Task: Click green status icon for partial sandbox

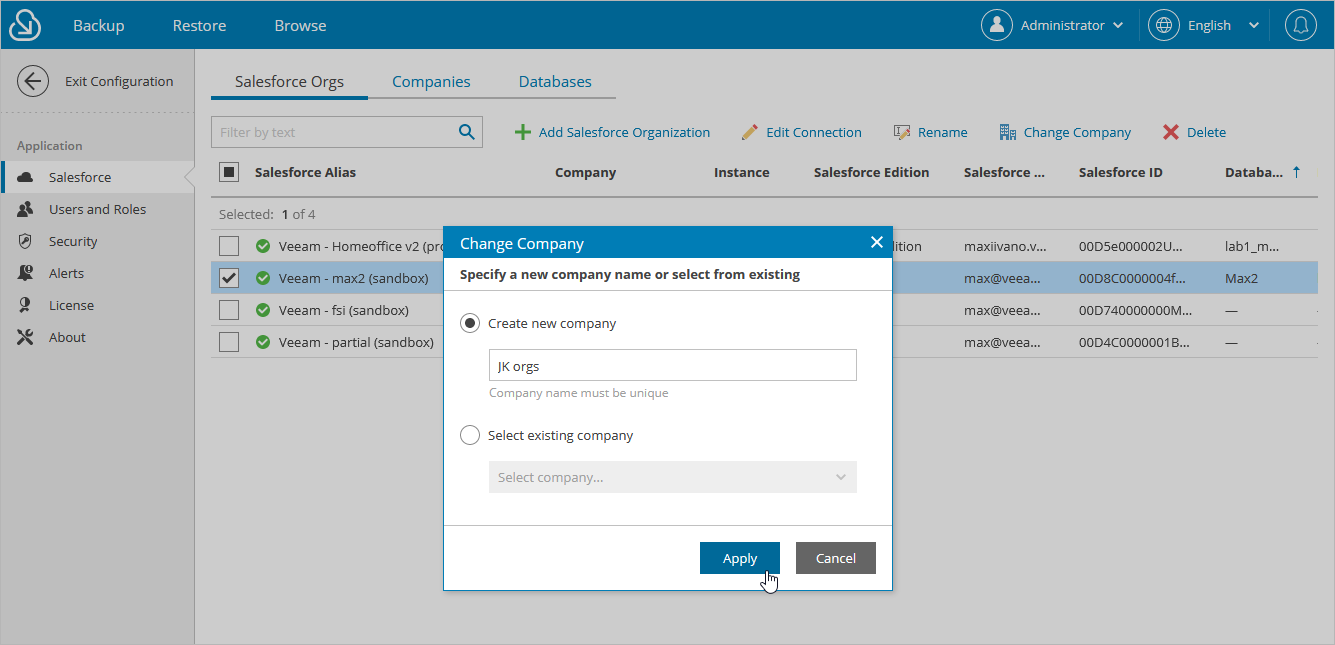Action: pyautogui.click(x=263, y=342)
